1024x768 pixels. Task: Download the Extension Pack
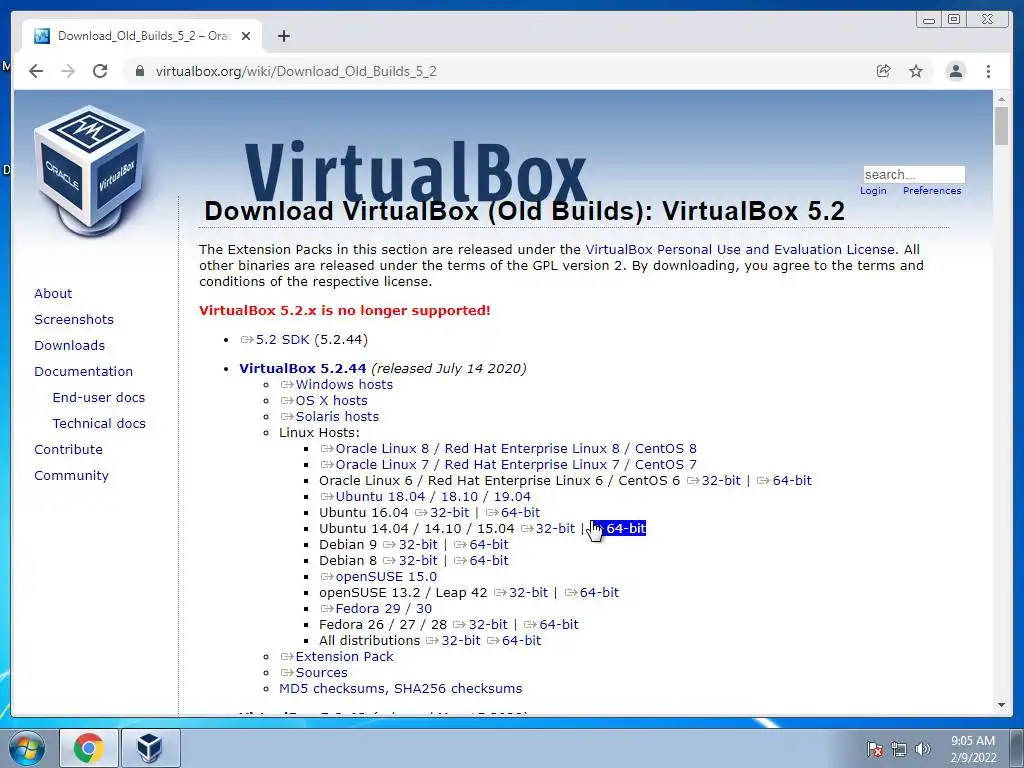point(337,656)
